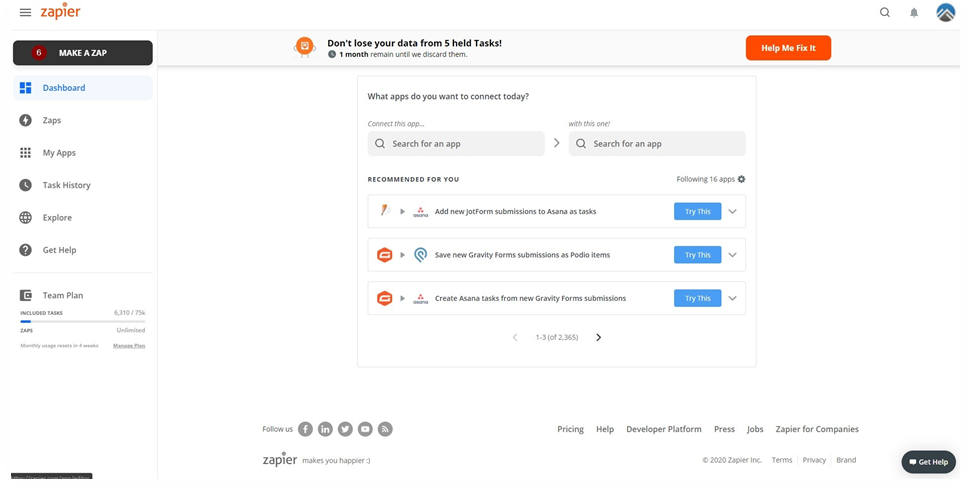The image size is (969, 488).
Task: Click the Get Help question mark icon
Action: pos(25,250)
